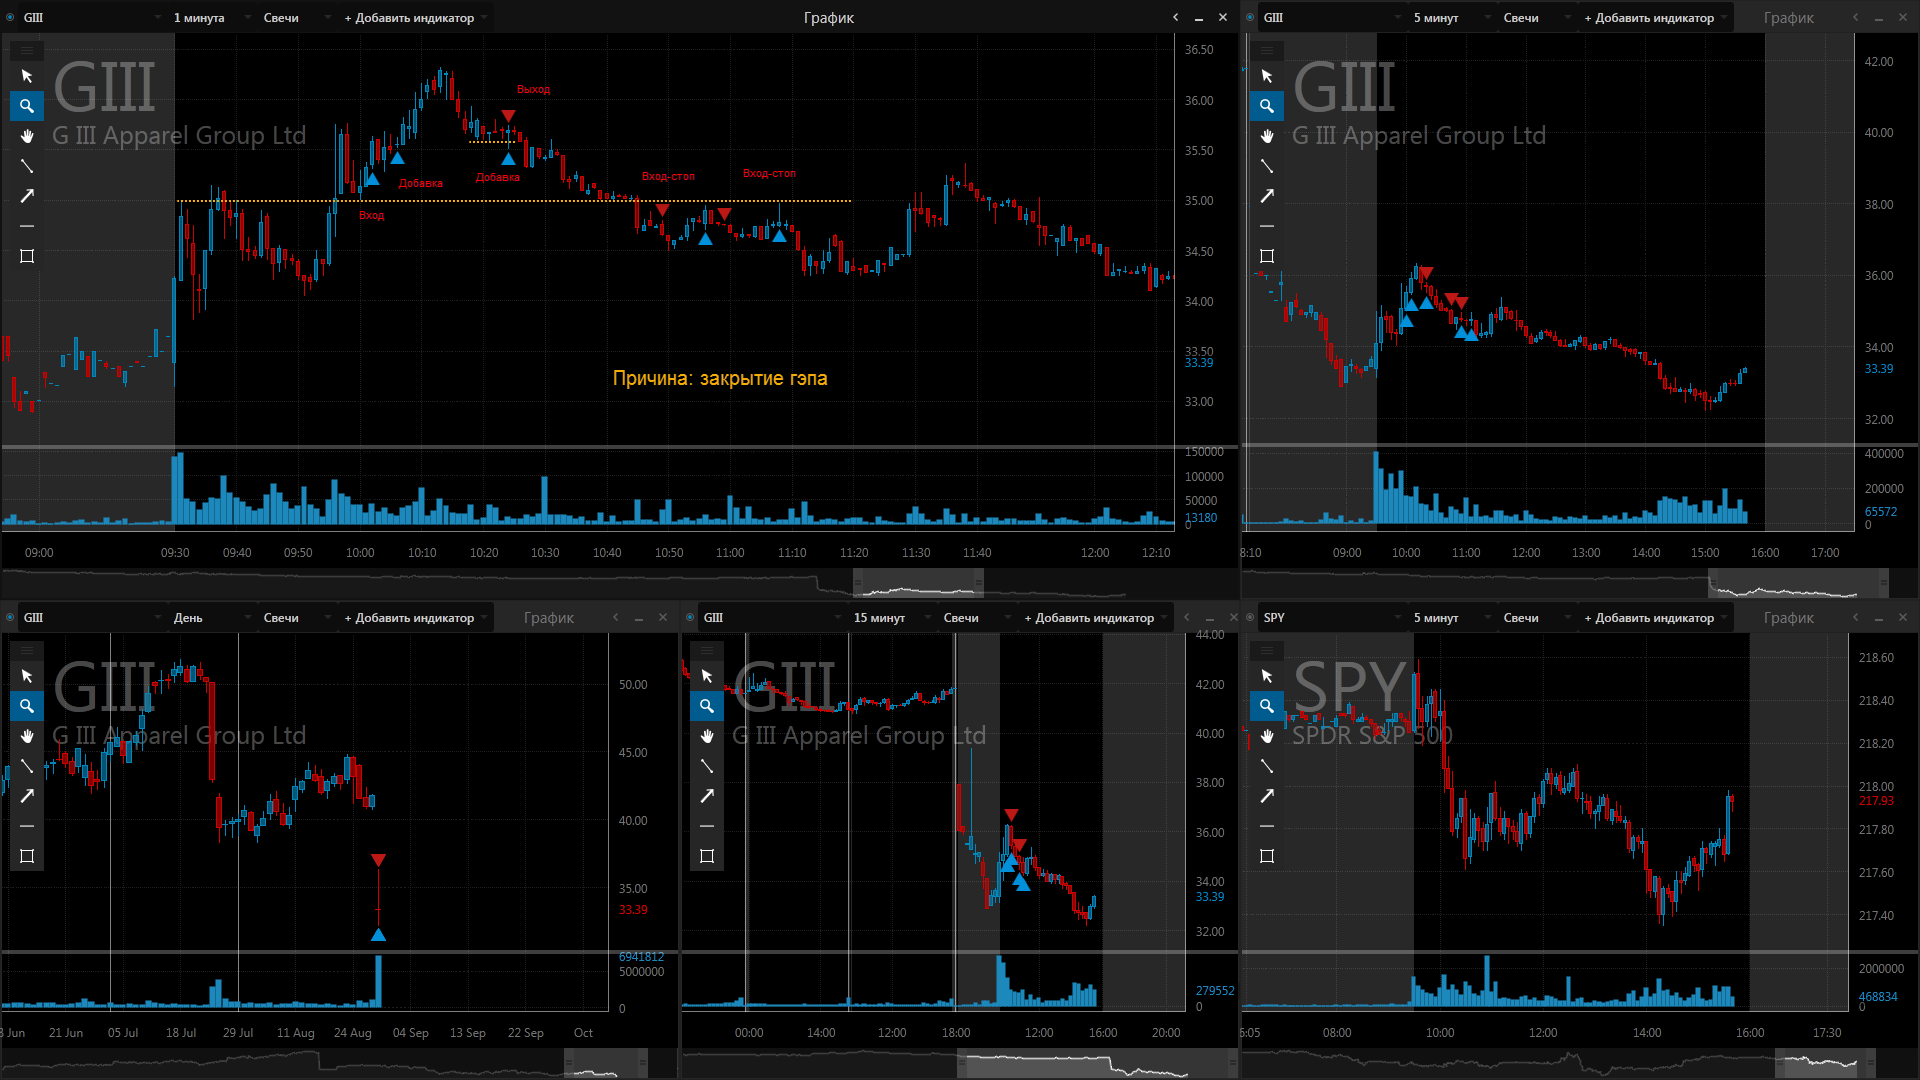Pick the arrow drawing tool in the 15-minute chart
1920x1080 pixels.
pos(707,796)
